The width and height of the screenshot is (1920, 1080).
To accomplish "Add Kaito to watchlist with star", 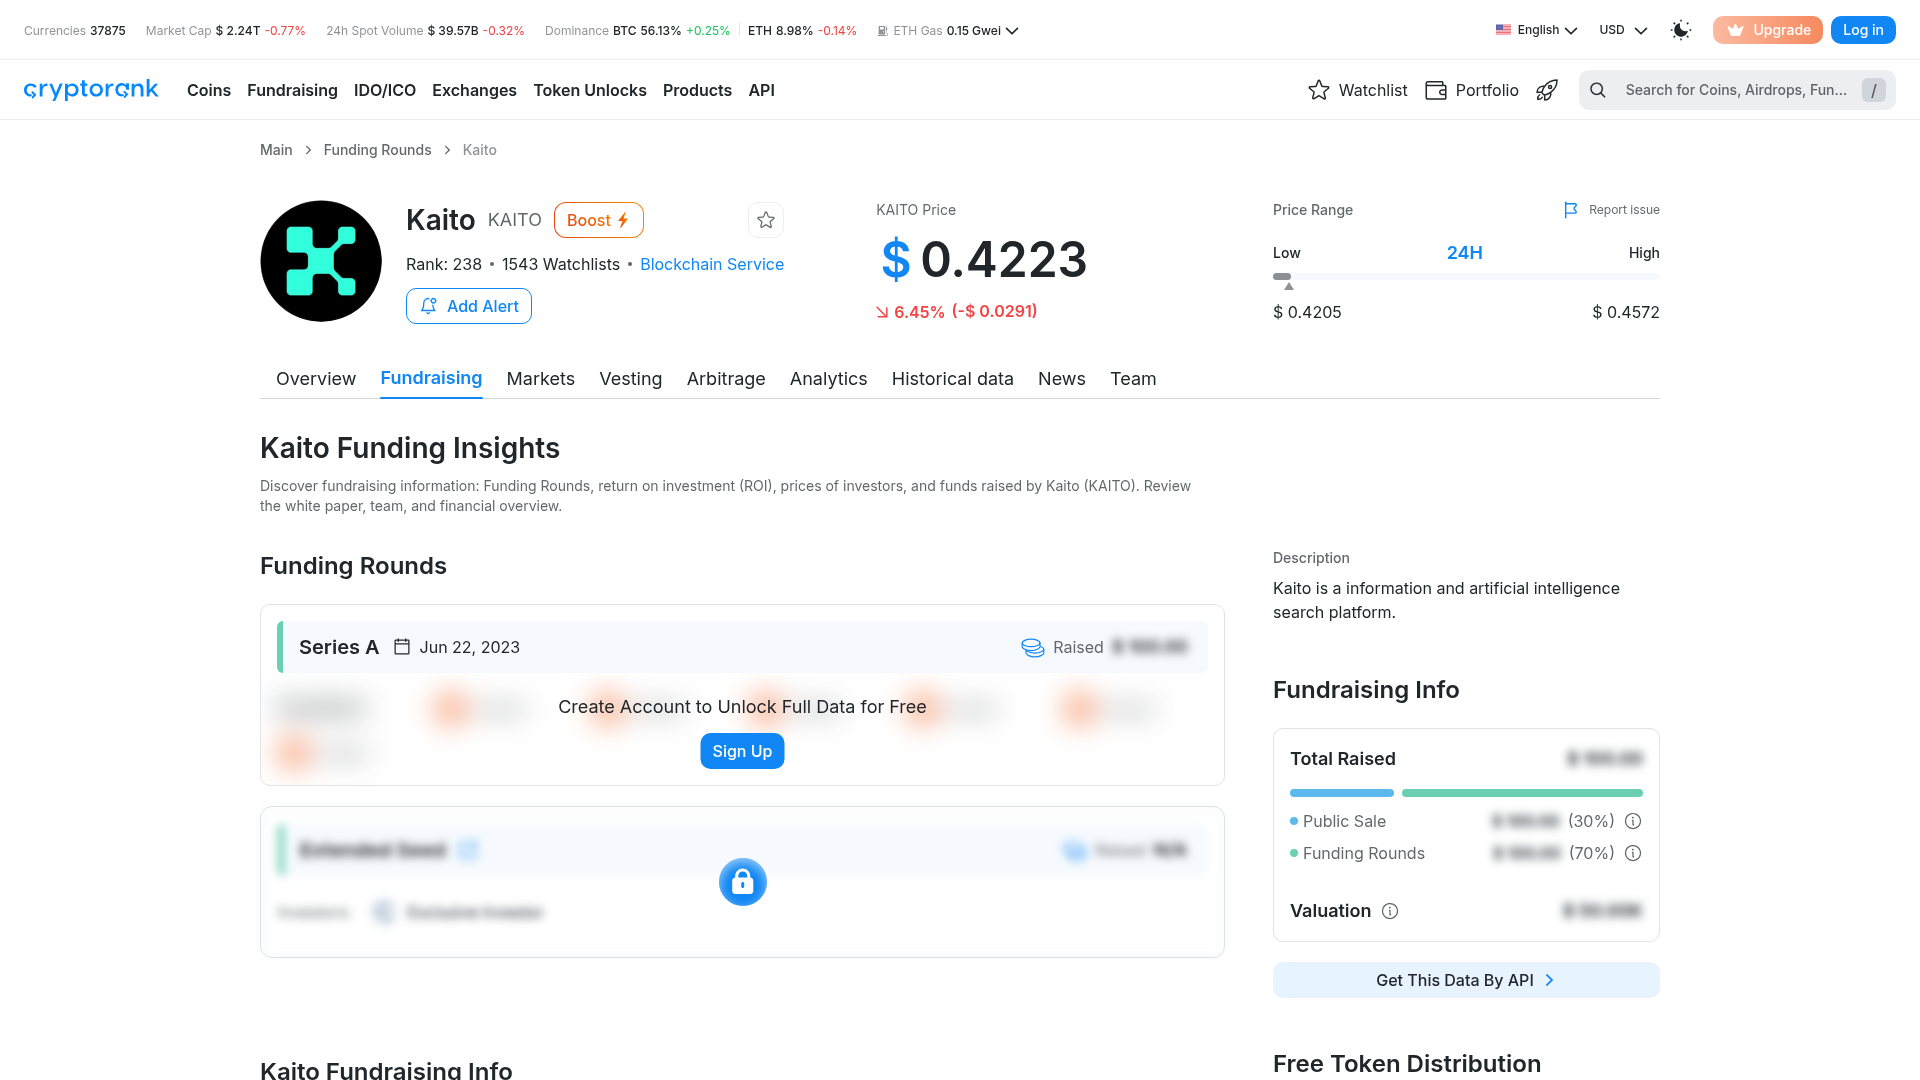I will point(766,220).
